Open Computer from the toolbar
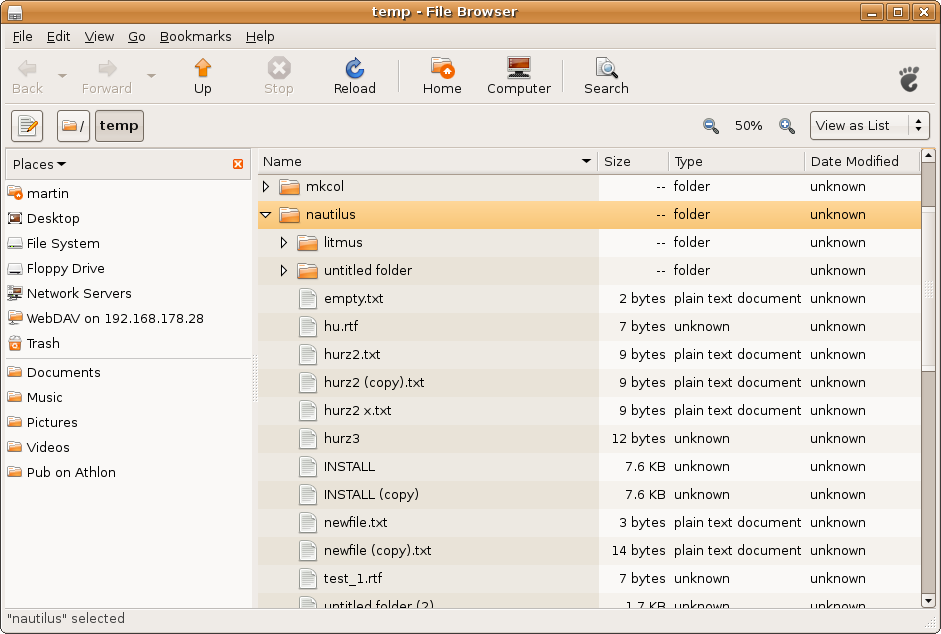This screenshot has width=941, height=634. pos(518,69)
